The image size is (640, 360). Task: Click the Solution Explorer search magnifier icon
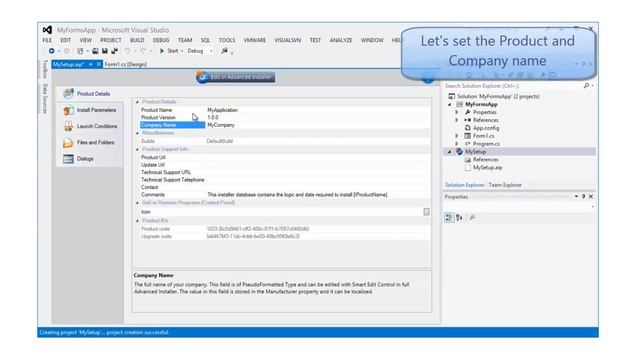(x=586, y=86)
